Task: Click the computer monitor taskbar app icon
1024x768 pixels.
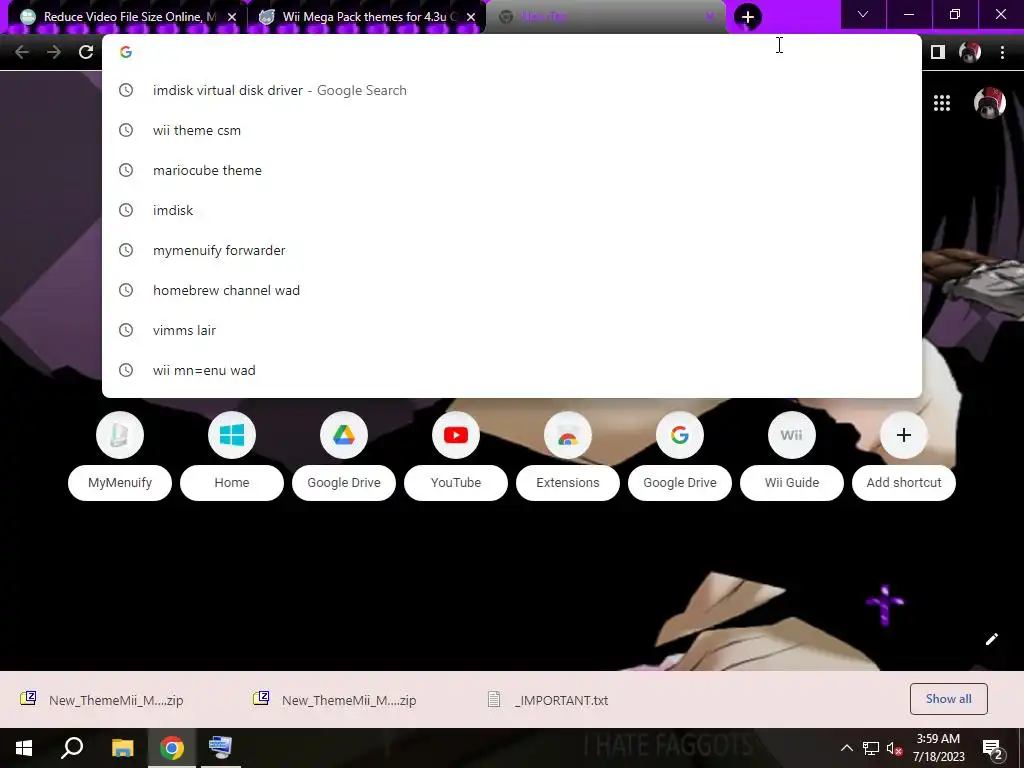Action: coord(220,748)
